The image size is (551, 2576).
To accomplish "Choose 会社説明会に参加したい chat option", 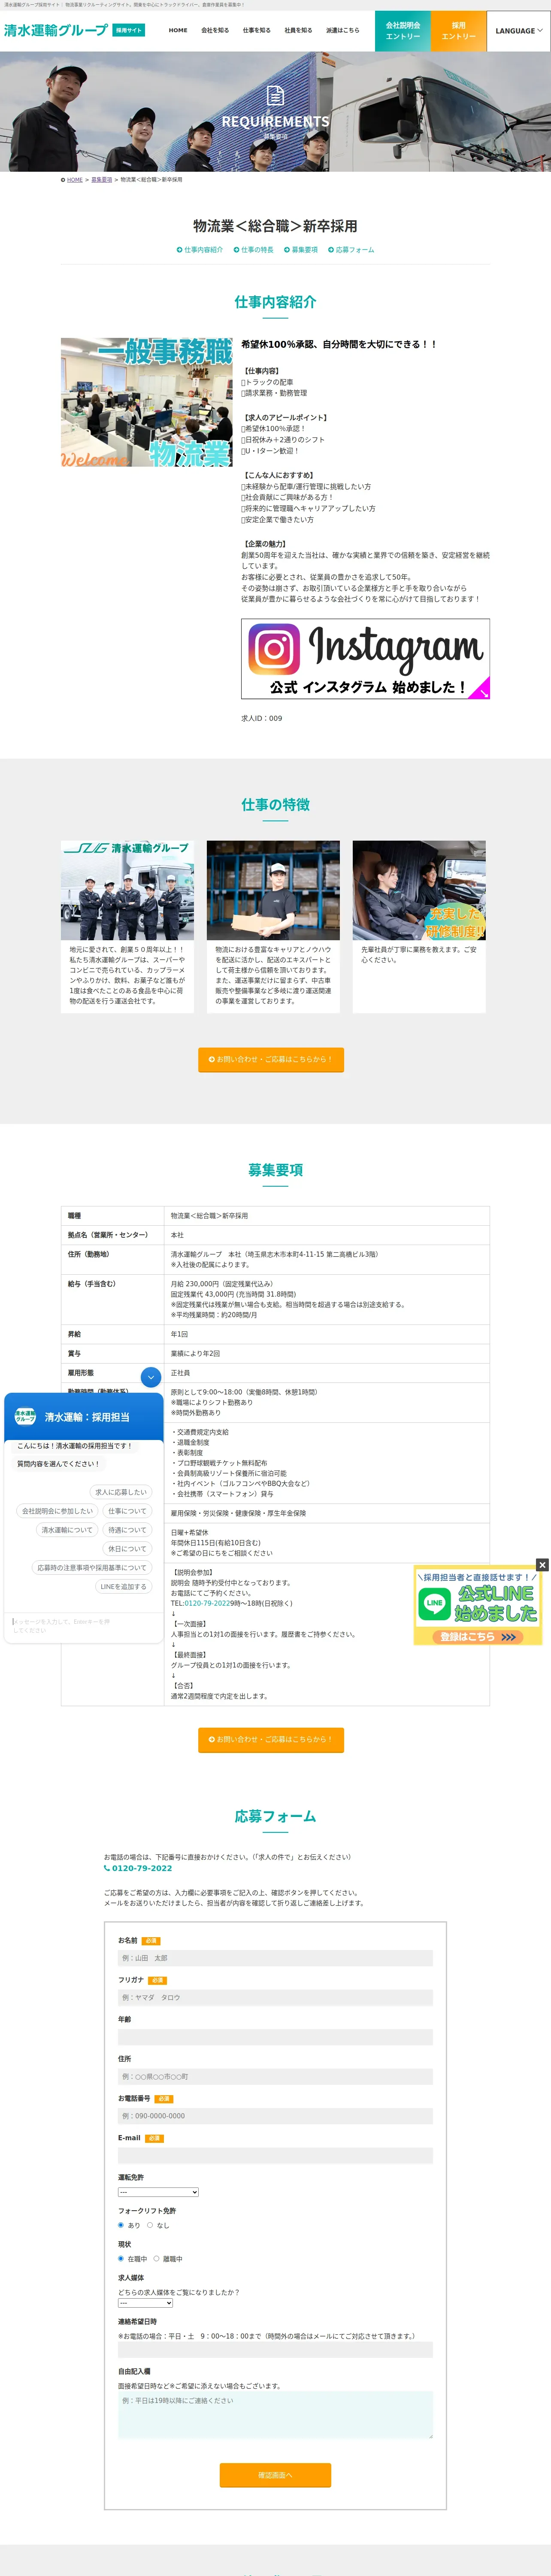I will 58,1511.
